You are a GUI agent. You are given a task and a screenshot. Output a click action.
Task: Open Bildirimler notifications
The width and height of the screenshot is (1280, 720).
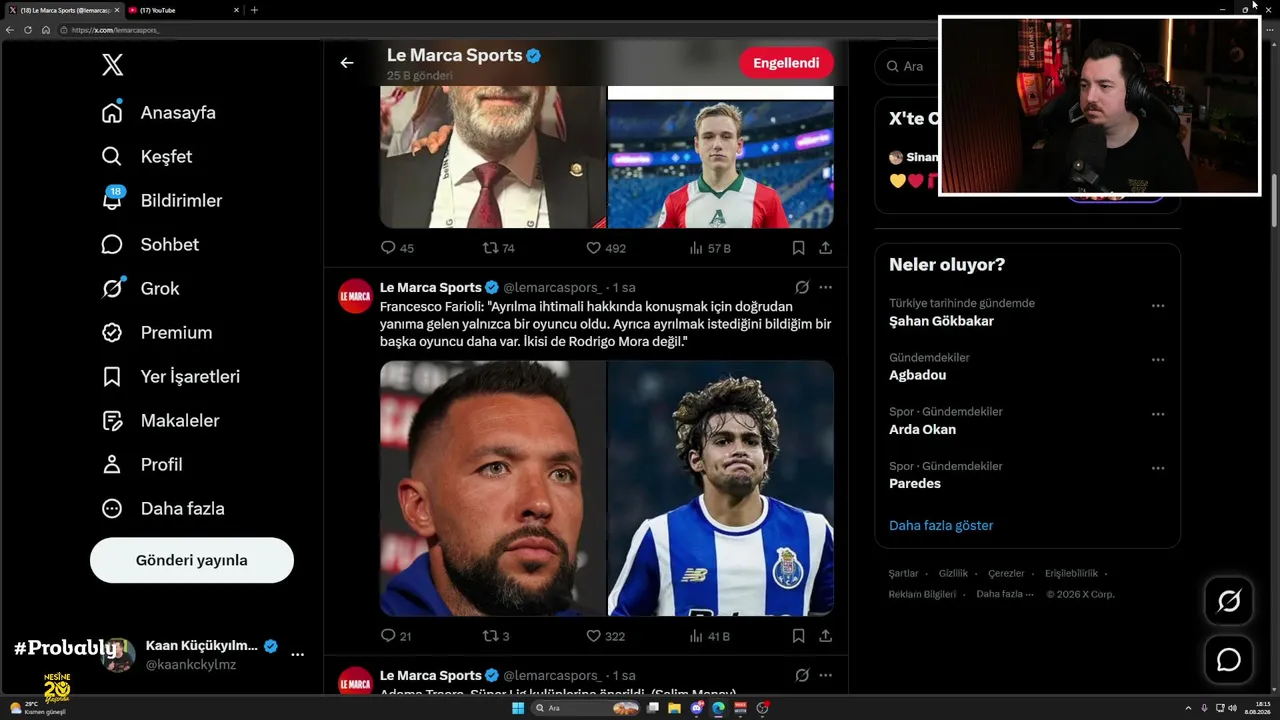162,201
